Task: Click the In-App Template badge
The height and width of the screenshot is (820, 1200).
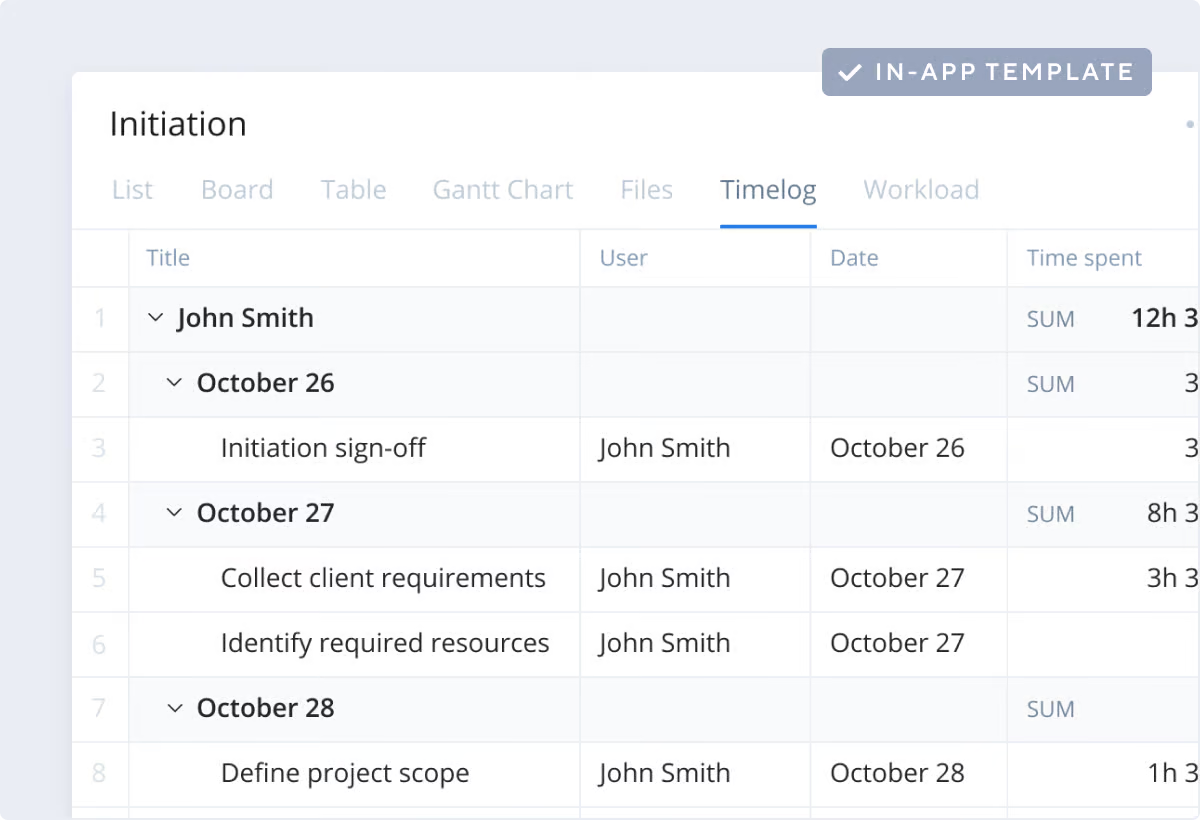Action: point(987,72)
